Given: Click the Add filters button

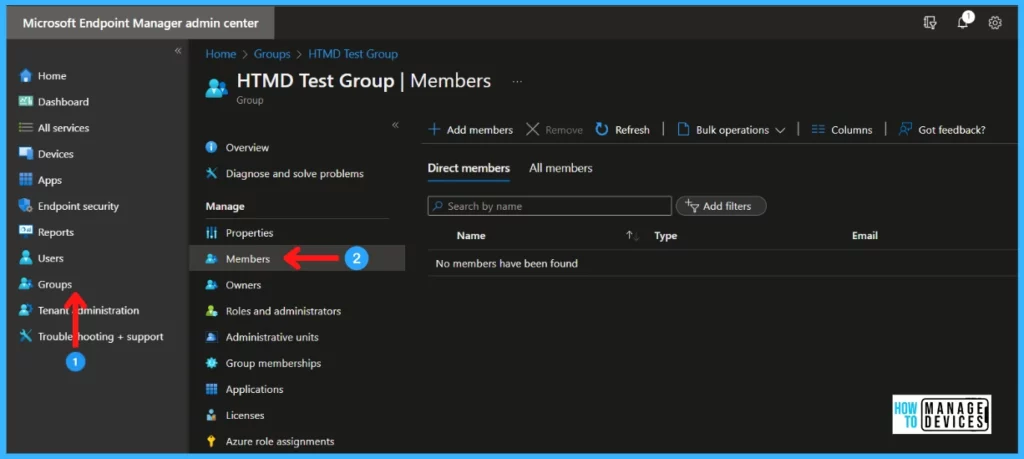Looking at the screenshot, I should click(x=721, y=206).
